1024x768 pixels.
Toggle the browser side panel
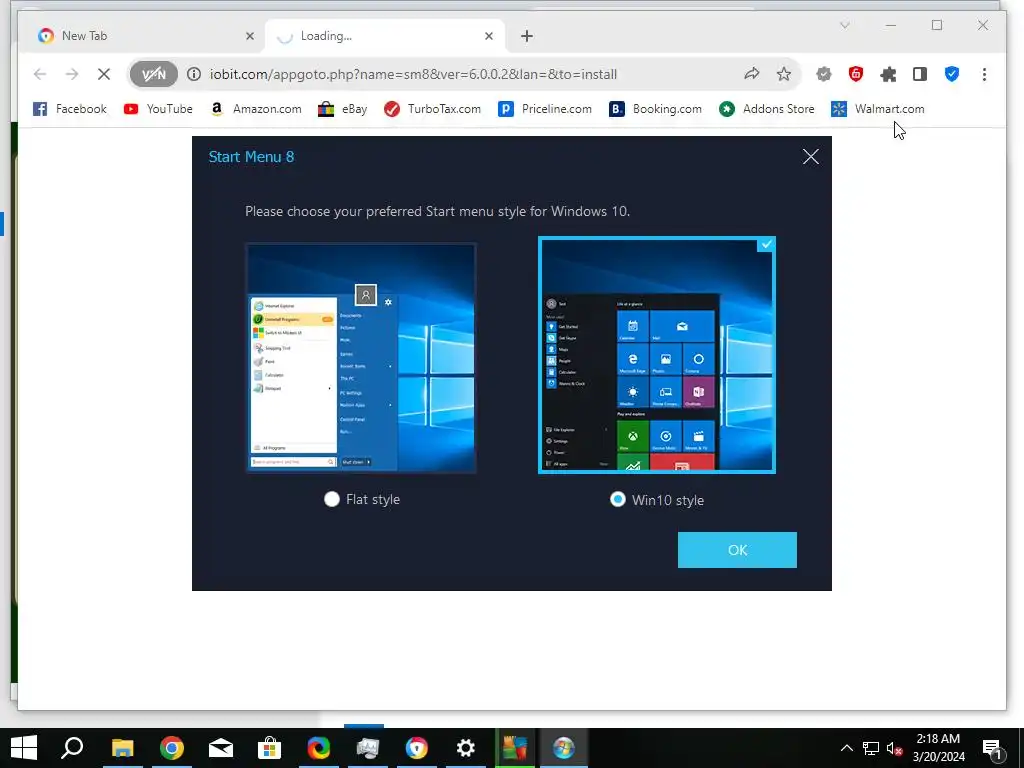(920, 74)
